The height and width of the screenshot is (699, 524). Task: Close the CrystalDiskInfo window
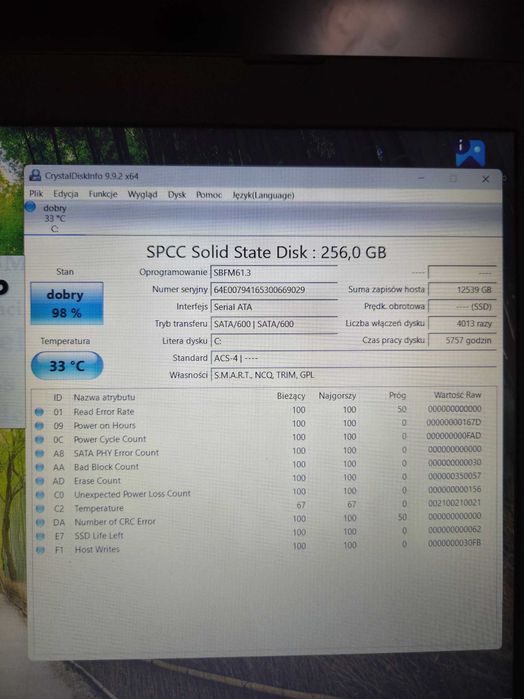pos(486,179)
